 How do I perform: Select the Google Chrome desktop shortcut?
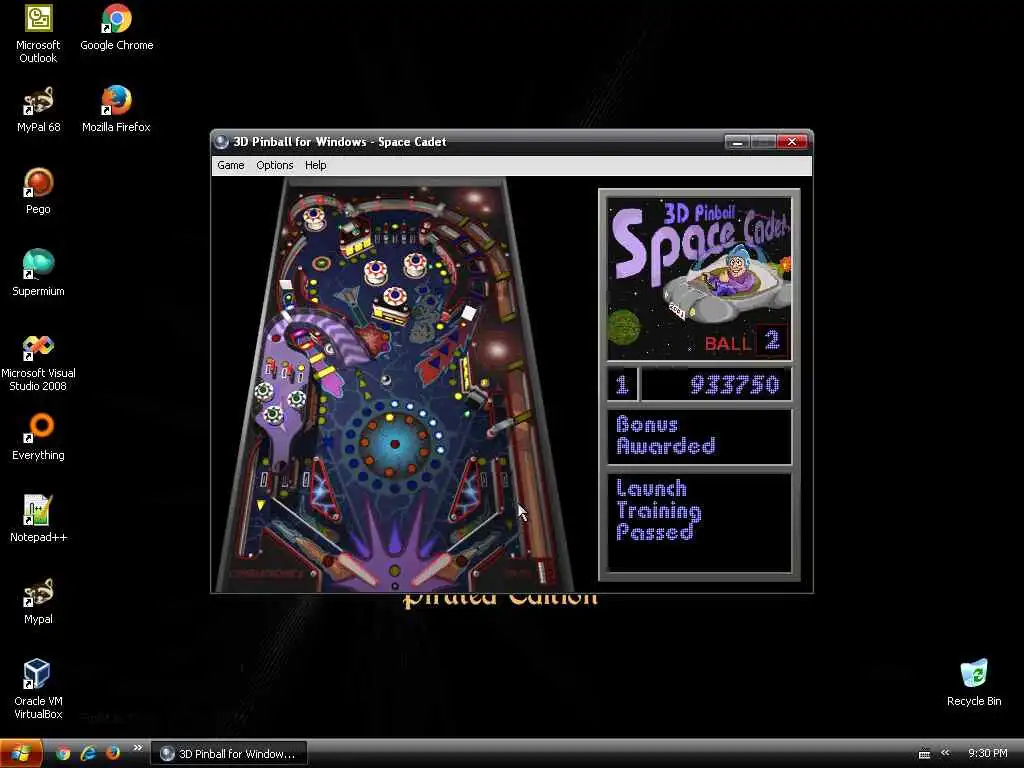pyautogui.click(x=116, y=27)
